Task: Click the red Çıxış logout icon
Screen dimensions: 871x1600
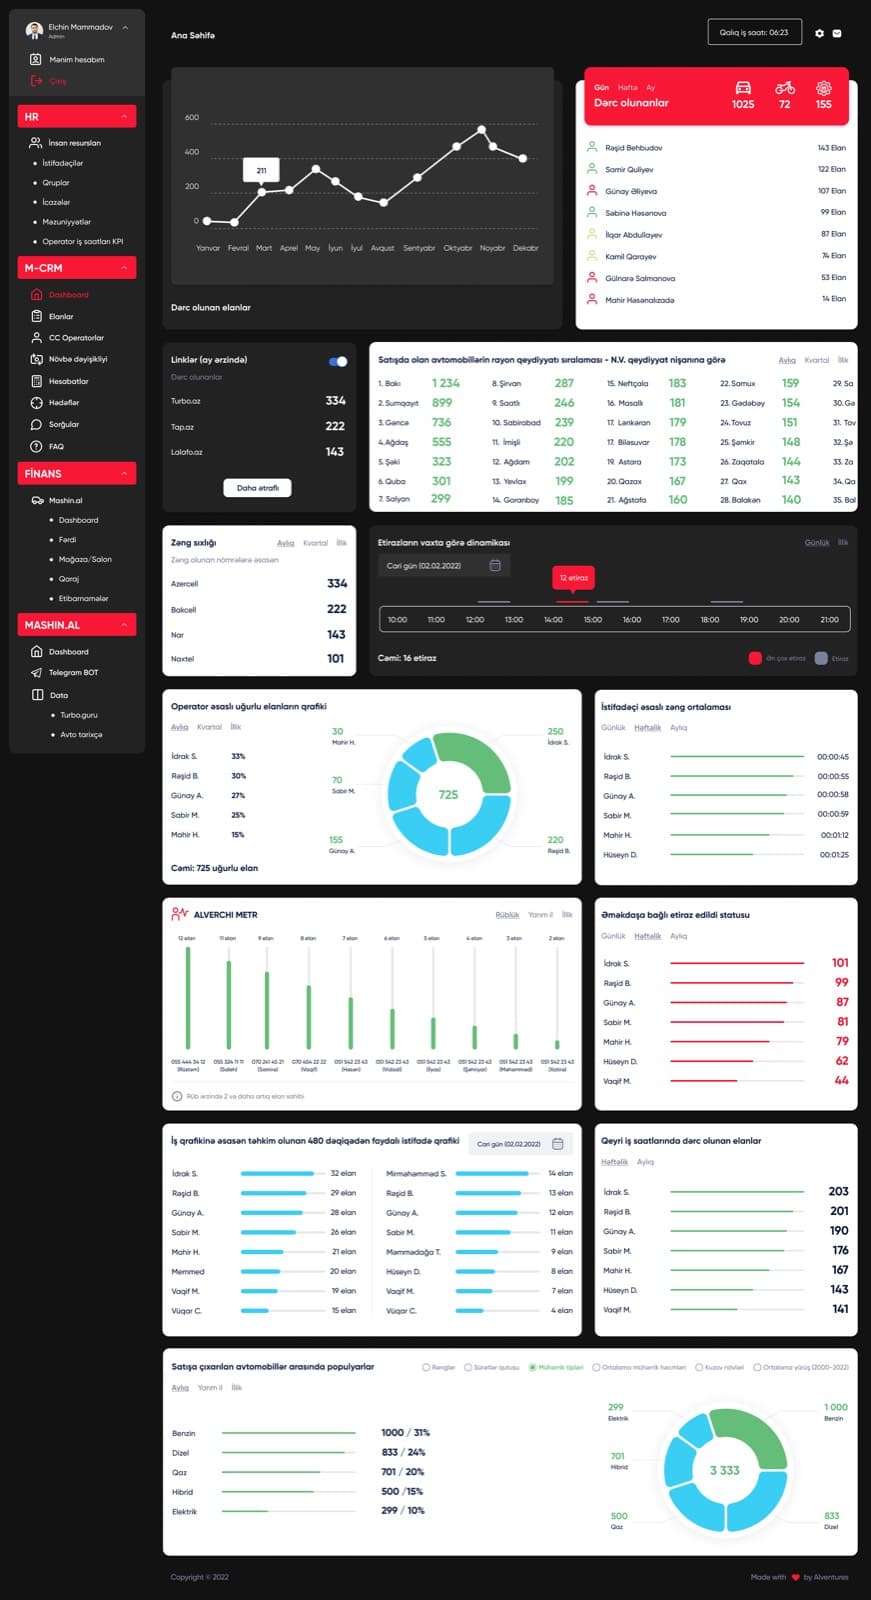Action: 36,81
